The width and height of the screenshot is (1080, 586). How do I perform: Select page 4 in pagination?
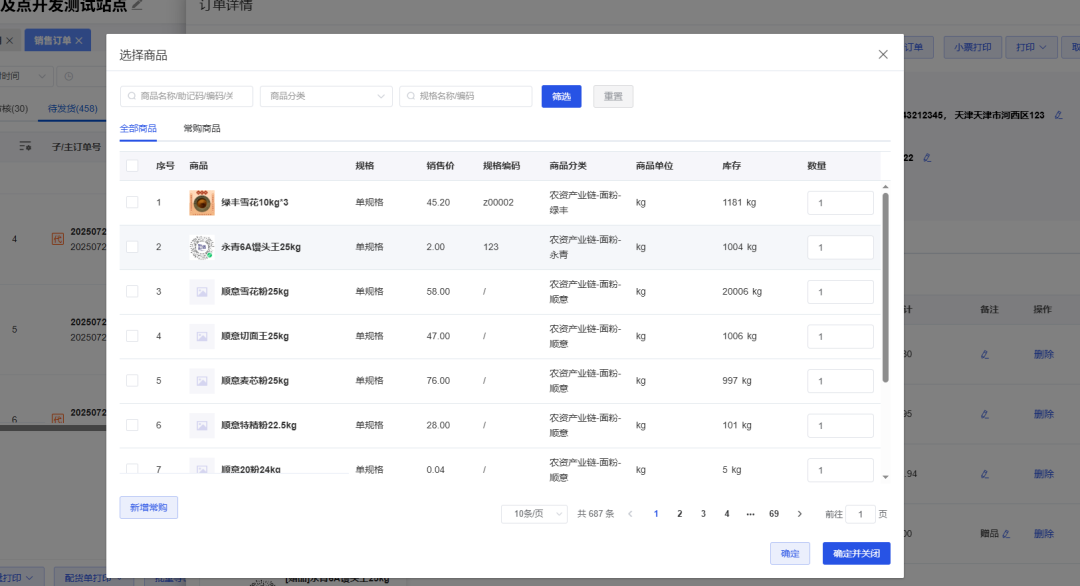[727, 514]
